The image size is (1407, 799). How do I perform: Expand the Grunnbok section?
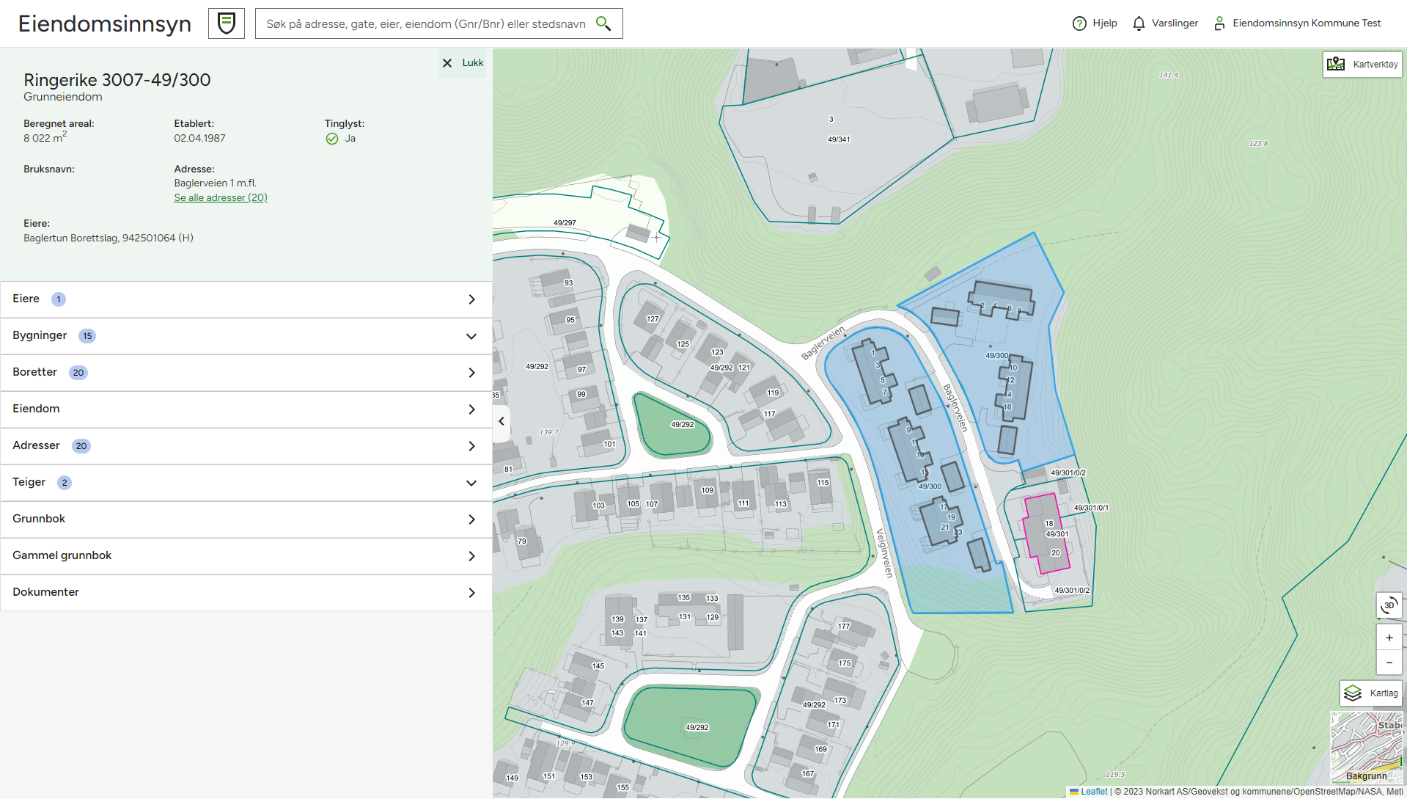click(x=246, y=519)
